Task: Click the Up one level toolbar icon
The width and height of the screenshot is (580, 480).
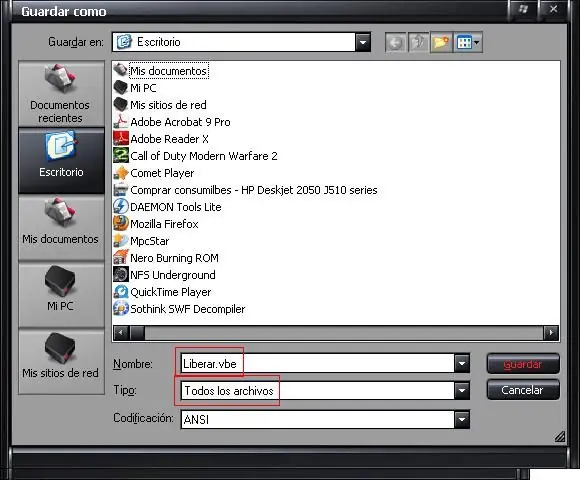Action: pos(418,43)
